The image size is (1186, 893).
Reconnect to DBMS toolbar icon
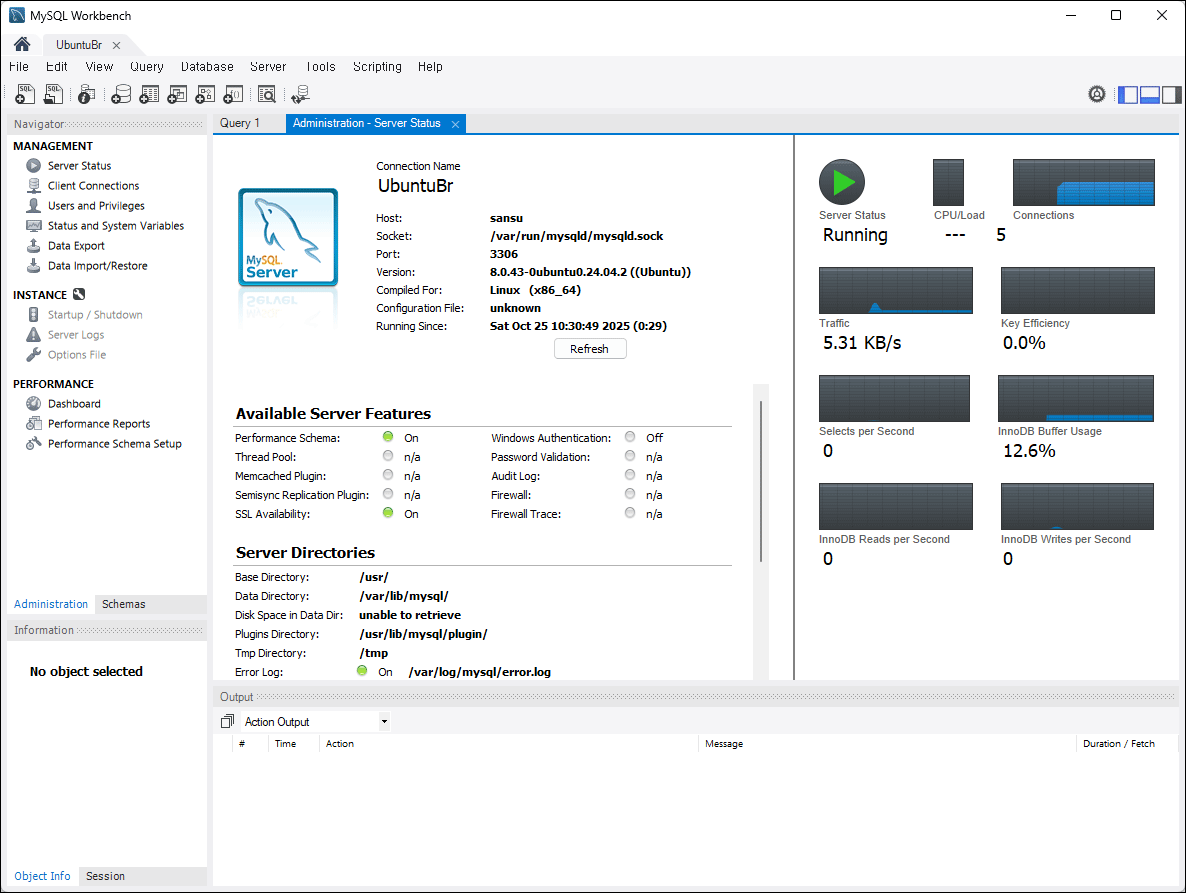tap(300, 94)
